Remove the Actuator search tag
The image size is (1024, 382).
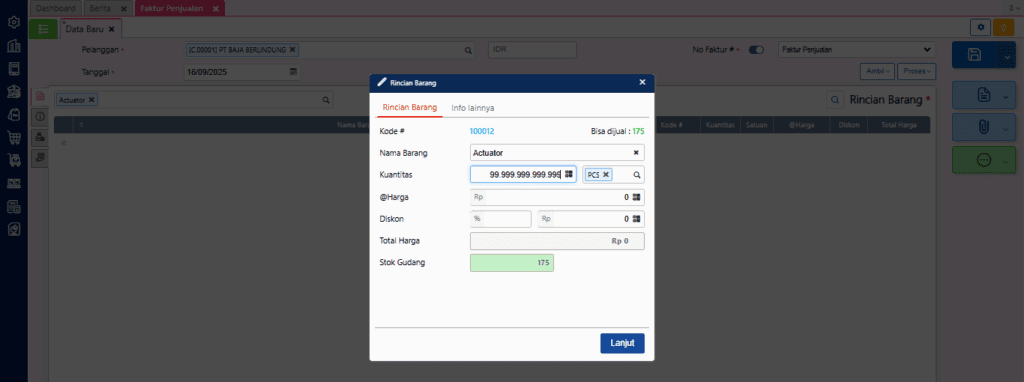click(91, 100)
